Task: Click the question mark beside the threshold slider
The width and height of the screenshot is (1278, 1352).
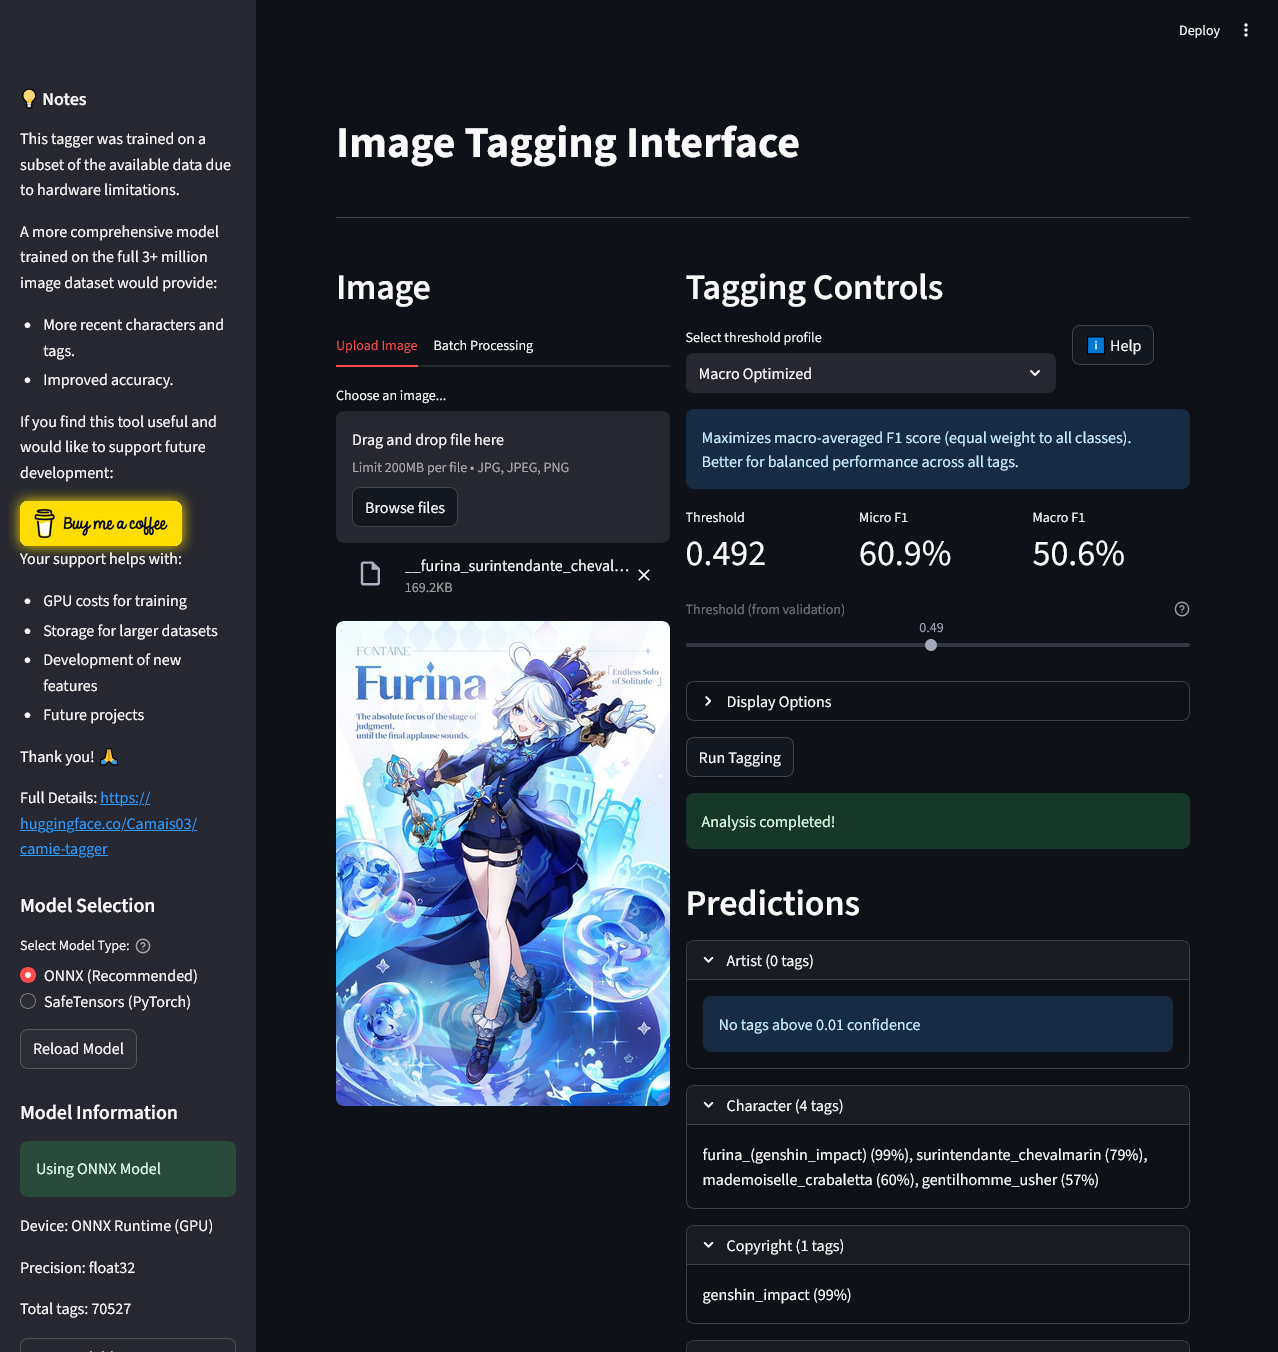Action: tap(1181, 608)
